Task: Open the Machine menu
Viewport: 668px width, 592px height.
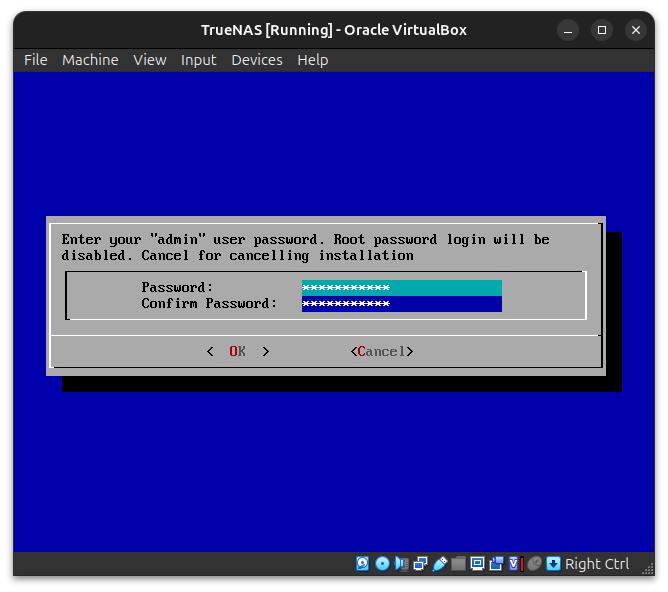Action: click(90, 60)
